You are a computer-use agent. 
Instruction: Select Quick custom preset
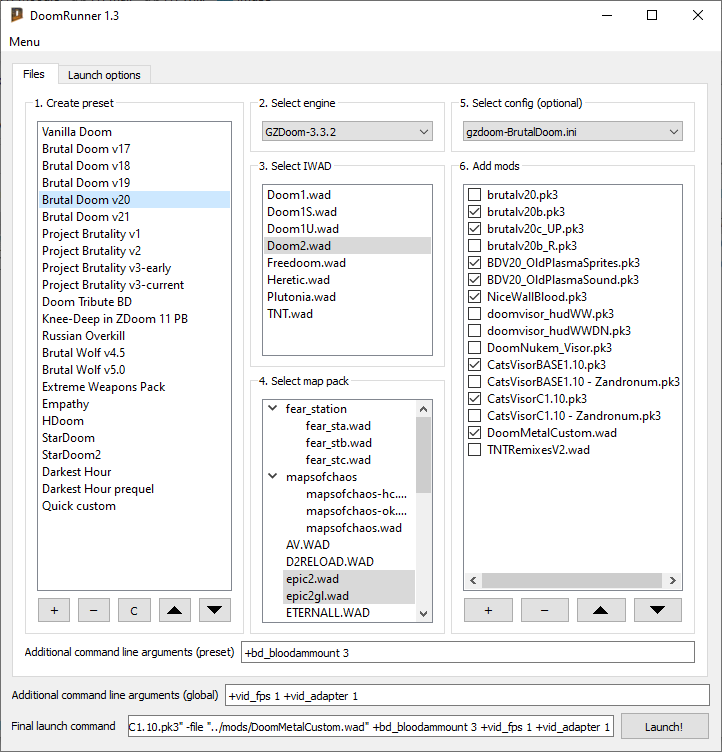(134, 506)
